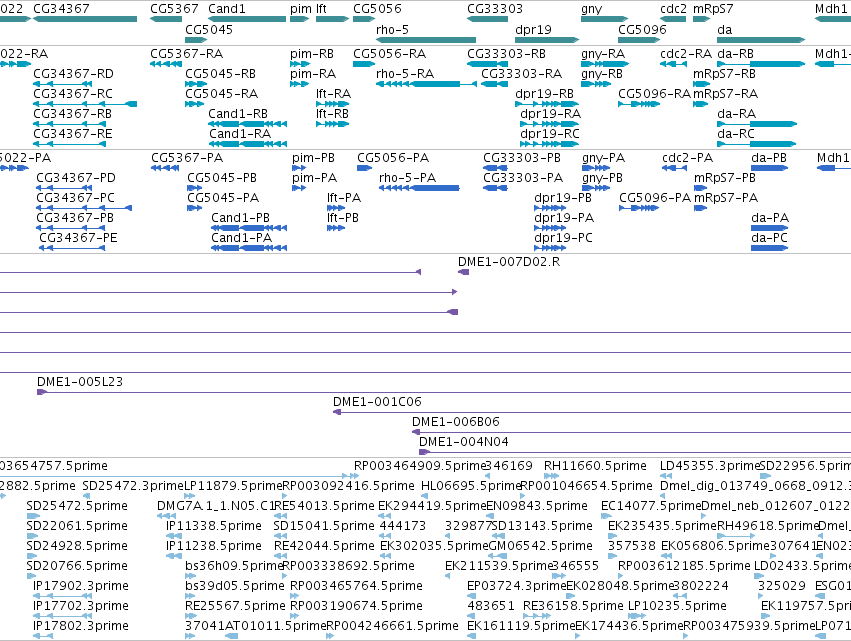
Task: Select transcript da-RB
Action: [x=761, y=64]
